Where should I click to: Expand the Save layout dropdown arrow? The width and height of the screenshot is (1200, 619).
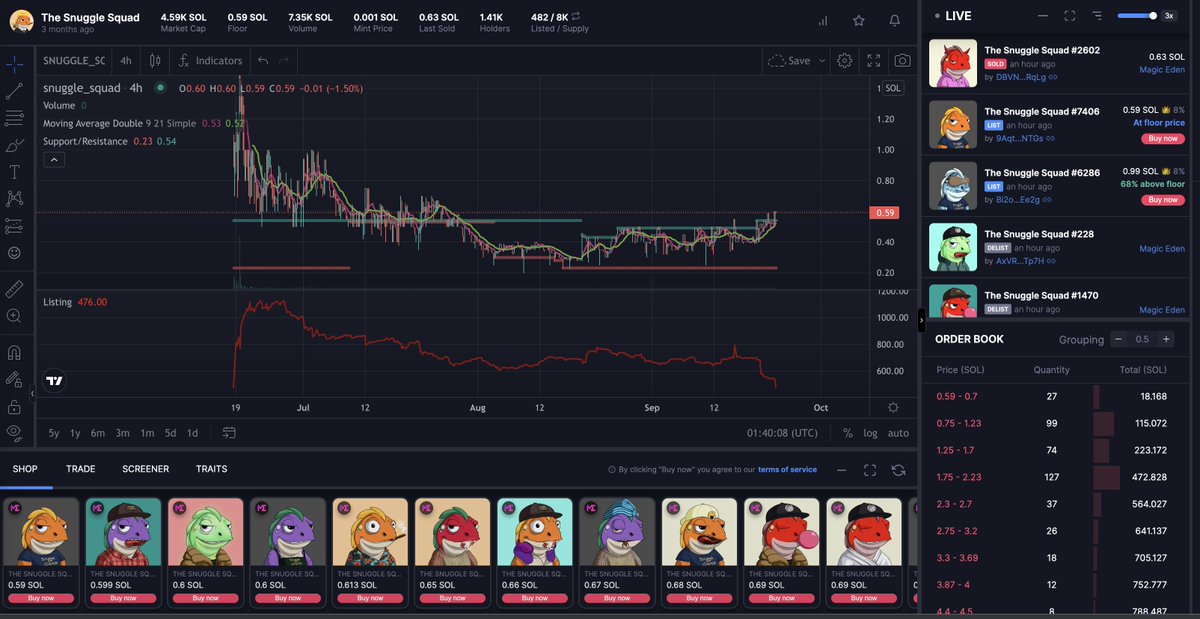(x=823, y=61)
